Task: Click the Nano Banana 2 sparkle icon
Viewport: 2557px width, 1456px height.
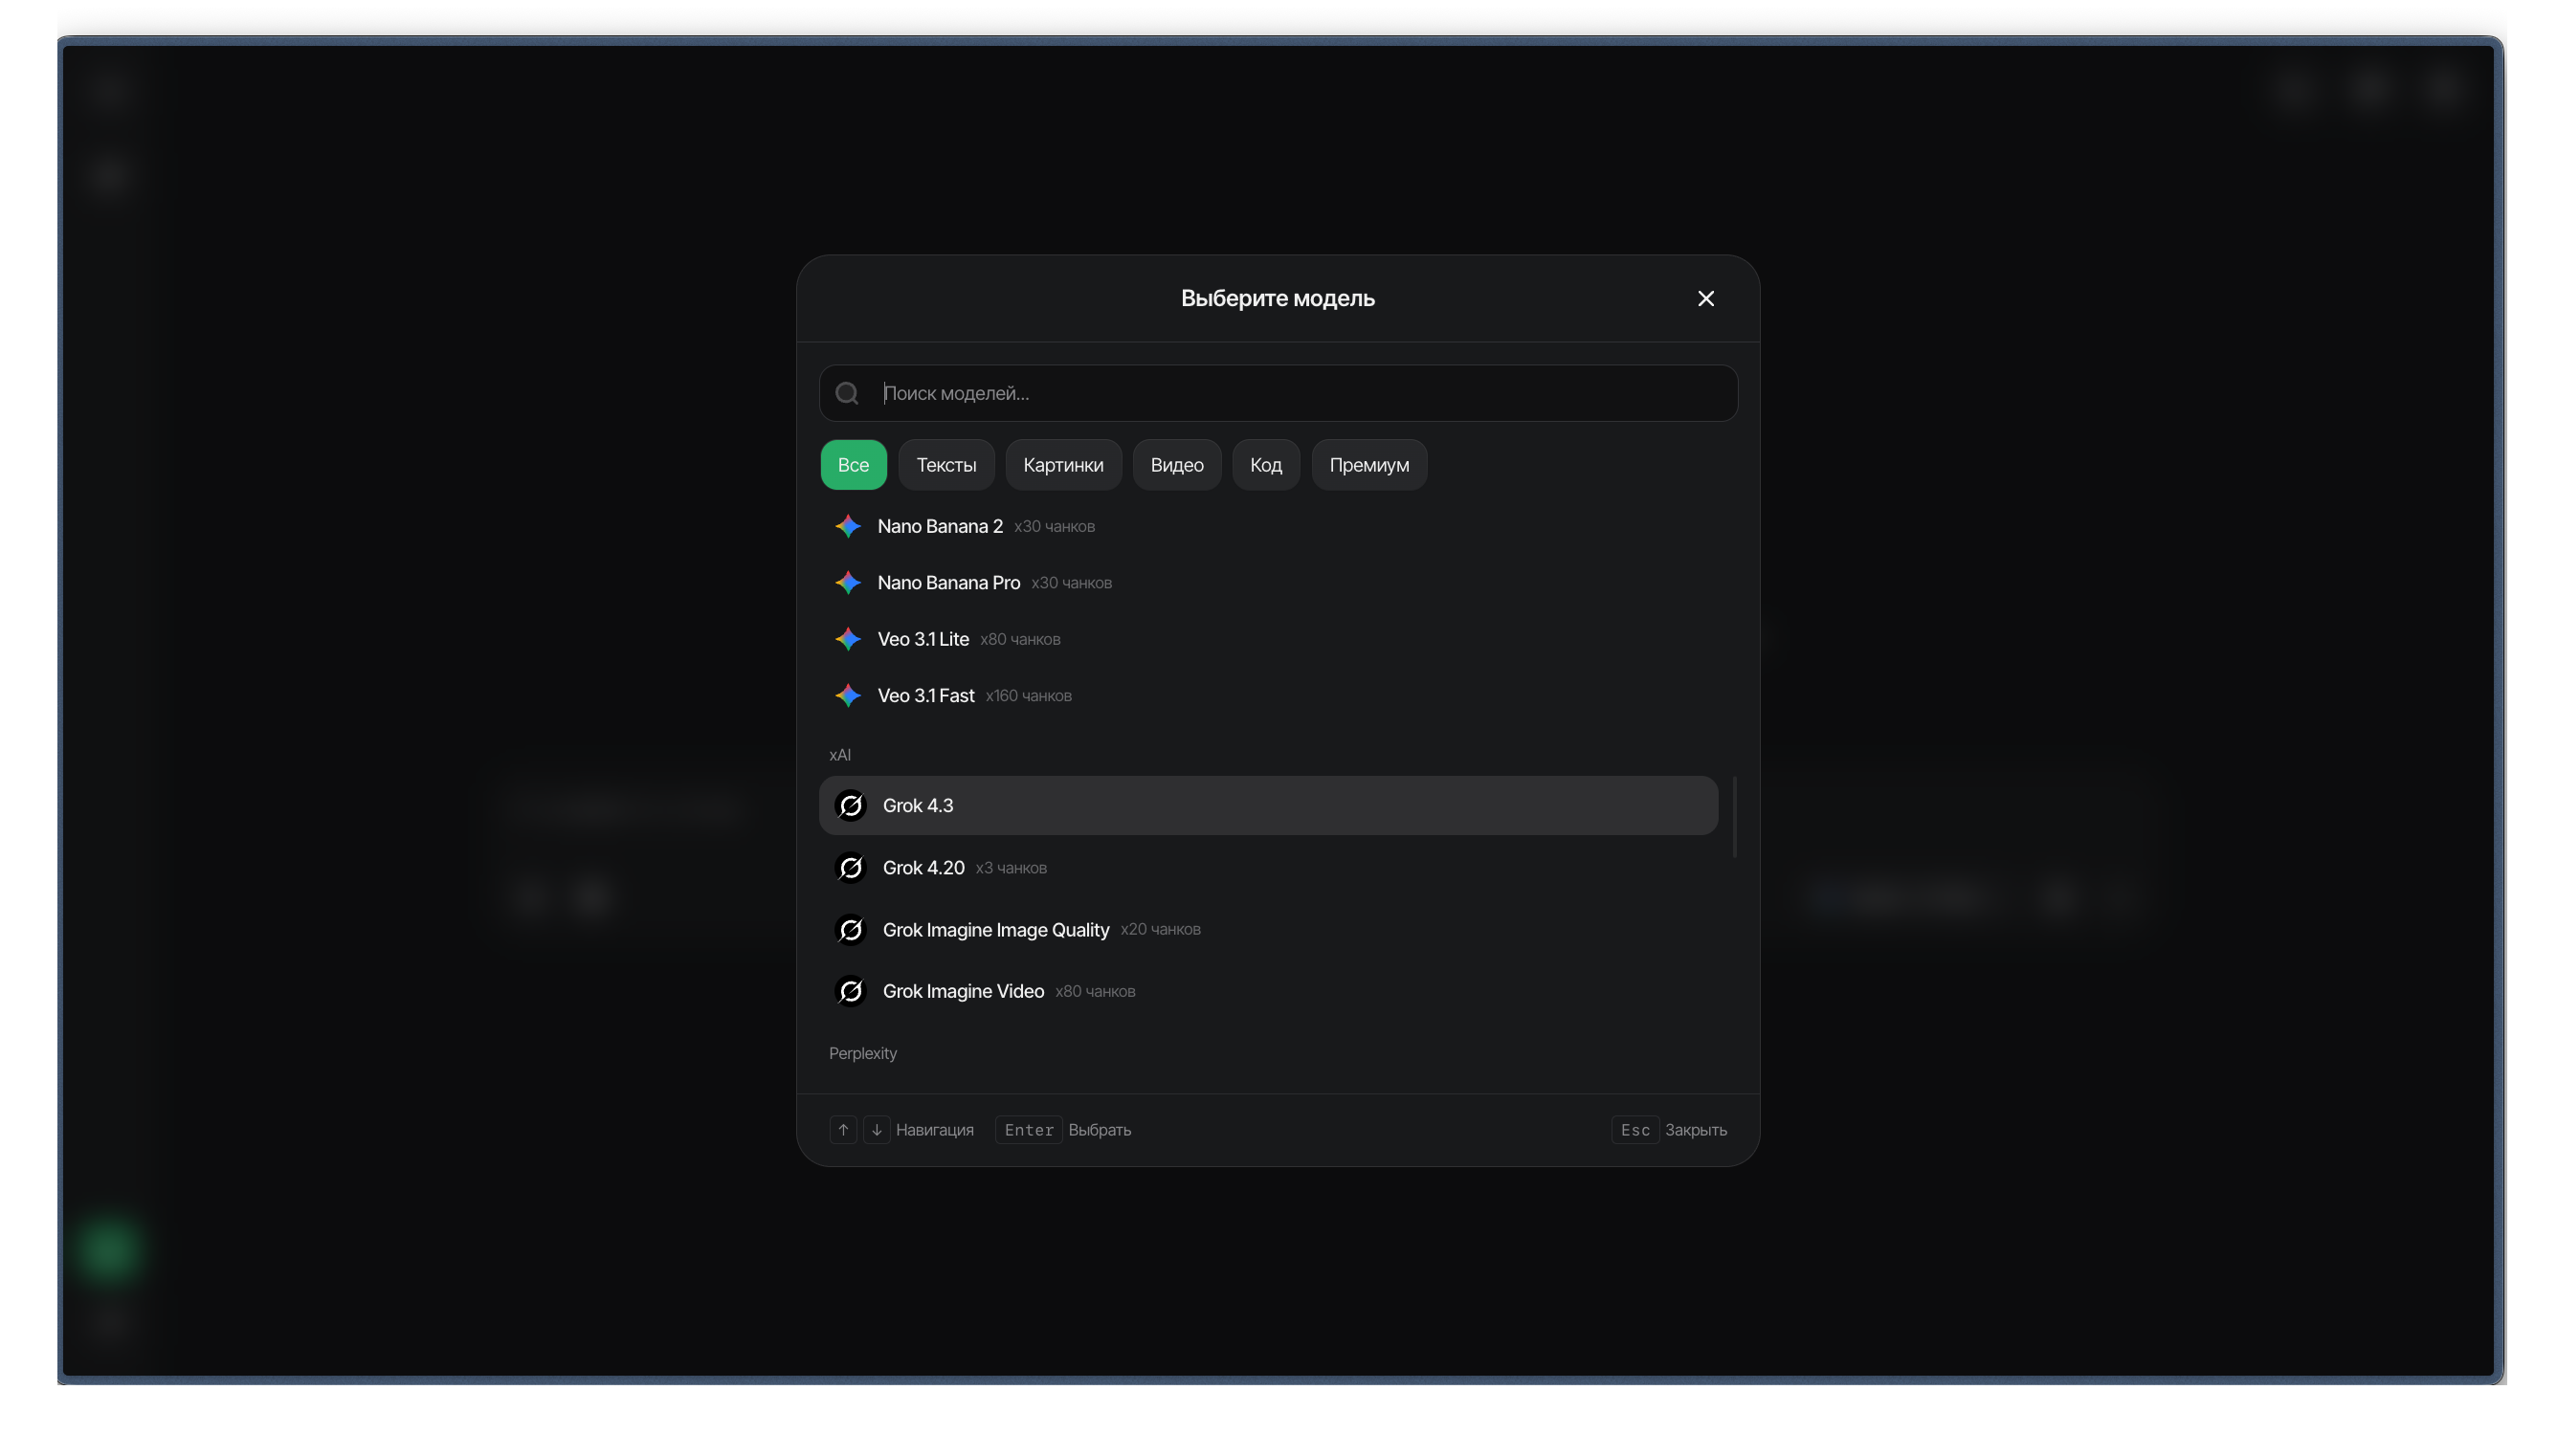Action: click(x=847, y=526)
